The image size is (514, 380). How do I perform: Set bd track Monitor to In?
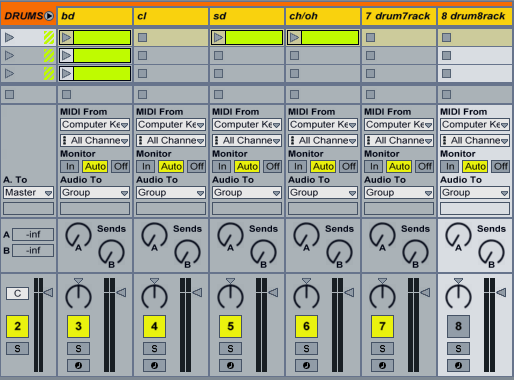click(70, 166)
